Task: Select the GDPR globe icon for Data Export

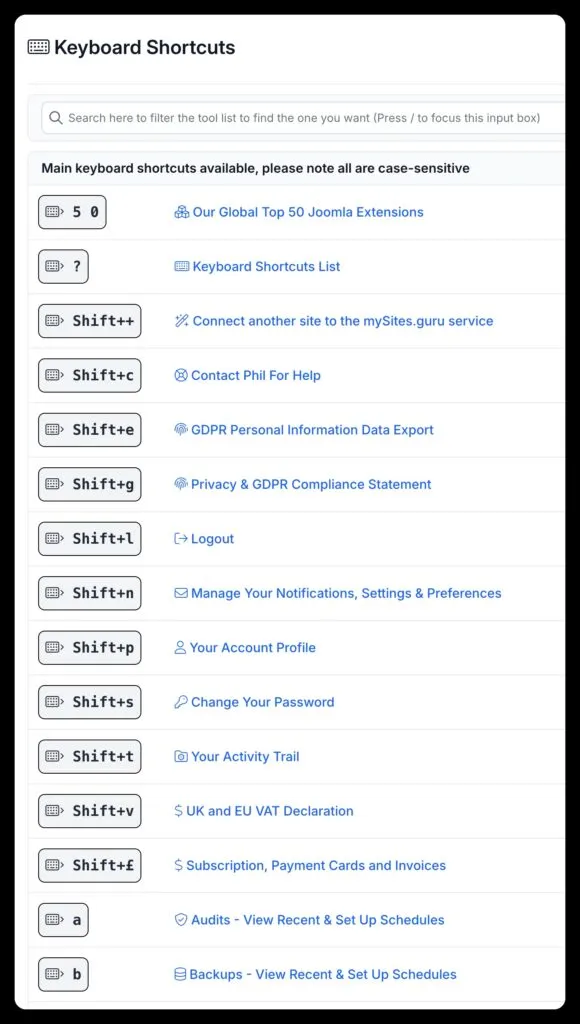Action: tap(178, 430)
